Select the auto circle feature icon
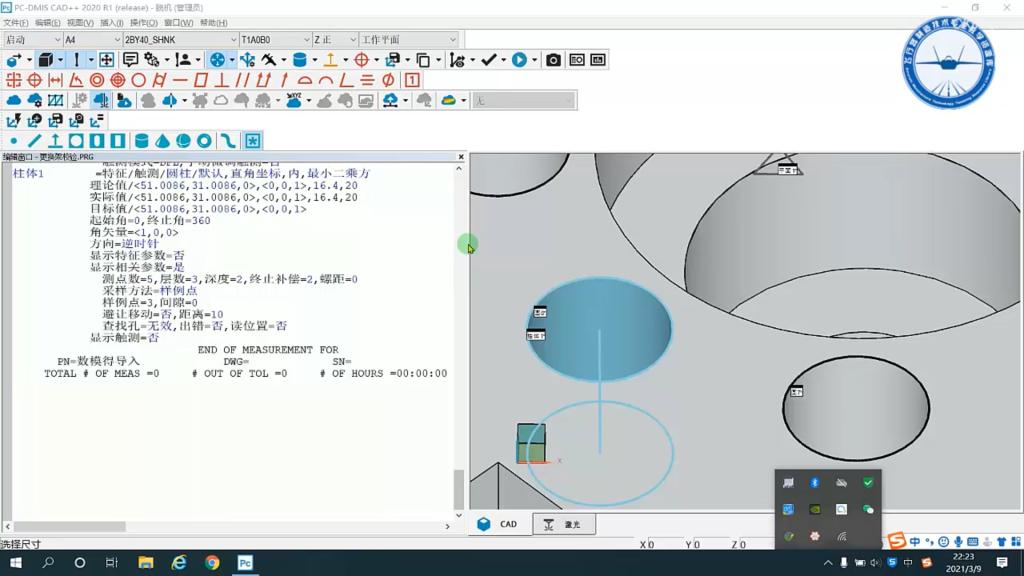 point(76,140)
